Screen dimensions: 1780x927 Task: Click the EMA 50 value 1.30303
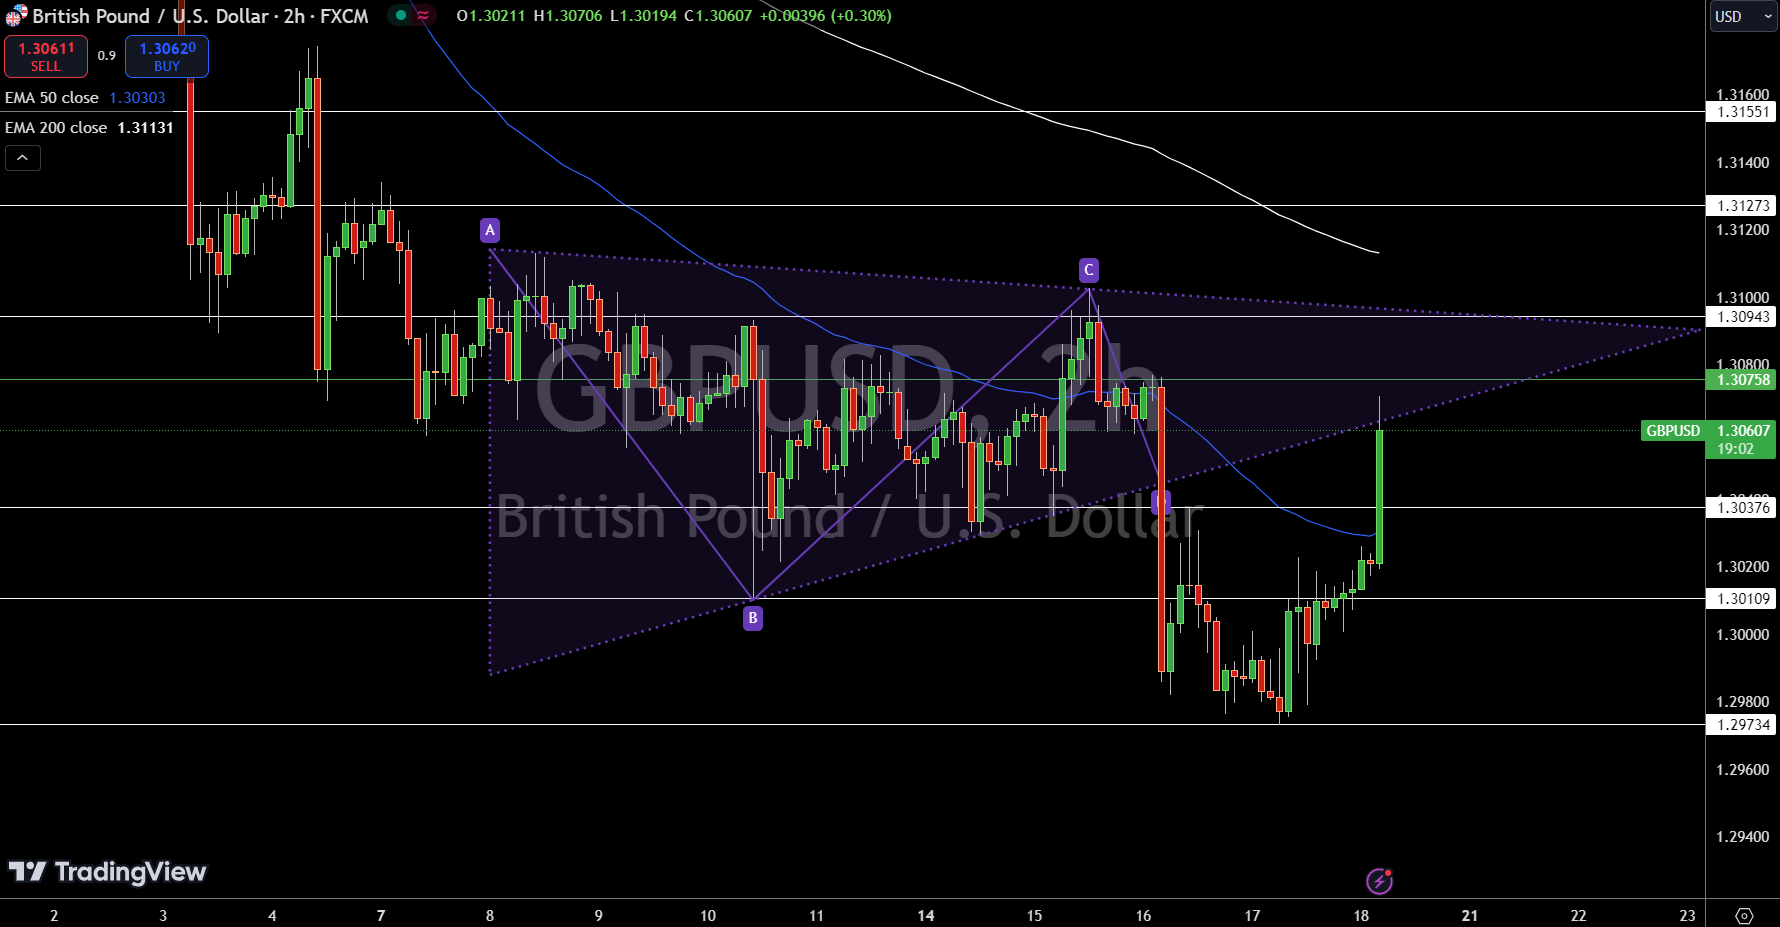(137, 98)
